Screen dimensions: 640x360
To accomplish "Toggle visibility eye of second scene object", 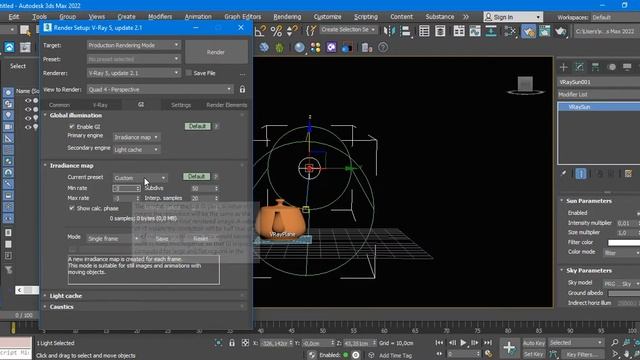I will coord(28,109).
